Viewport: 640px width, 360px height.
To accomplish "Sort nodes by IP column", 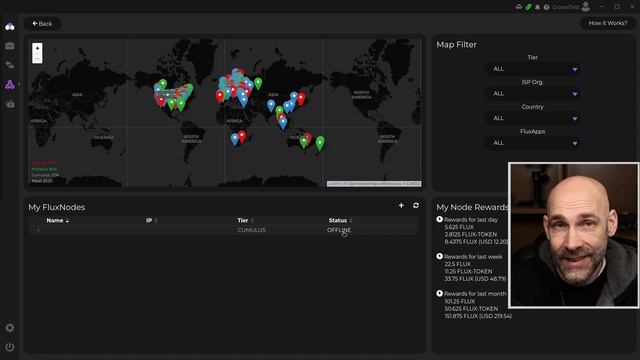I will [151, 220].
